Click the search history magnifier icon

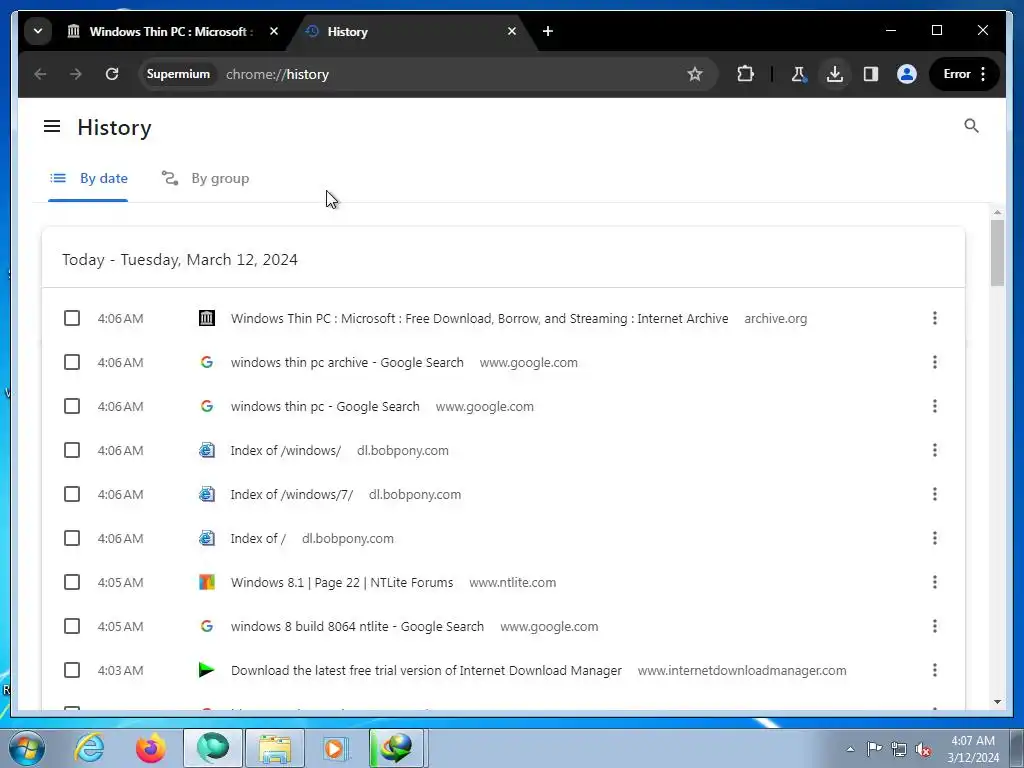click(971, 125)
